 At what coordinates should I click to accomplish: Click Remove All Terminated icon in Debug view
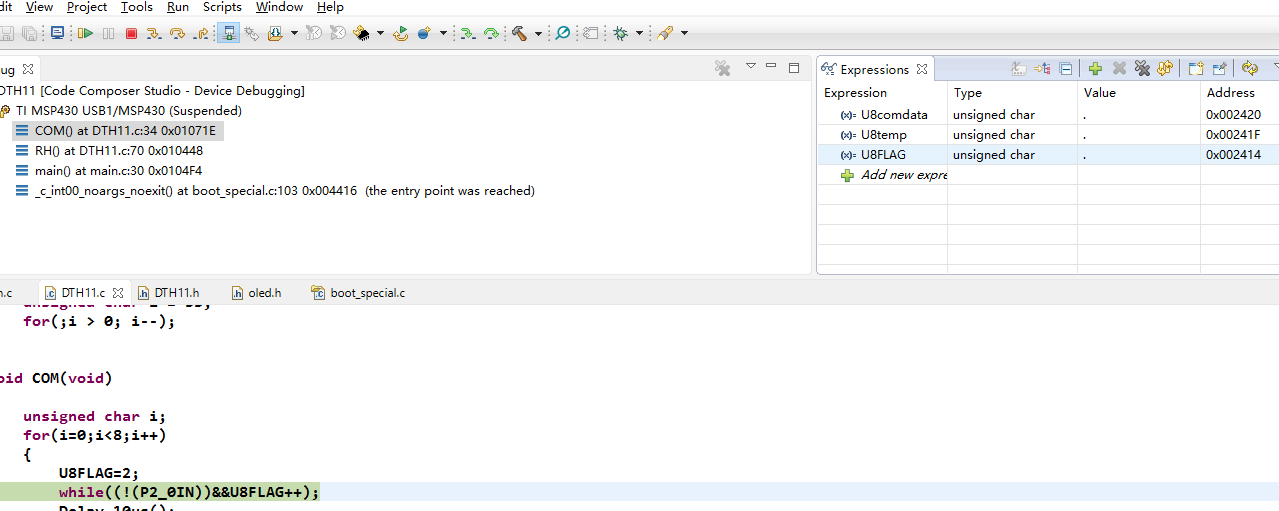(722, 68)
